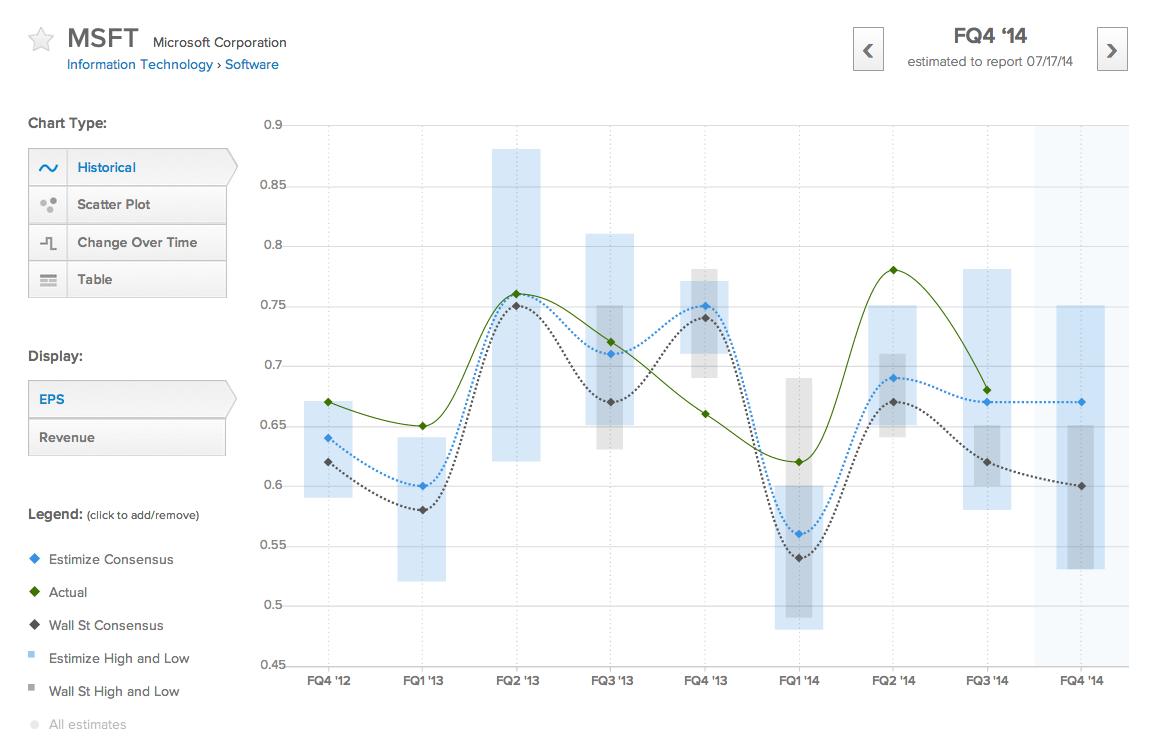Click the green Actual diamond marker
The height and width of the screenshot is (739, 1159).
tap(34, 591)
